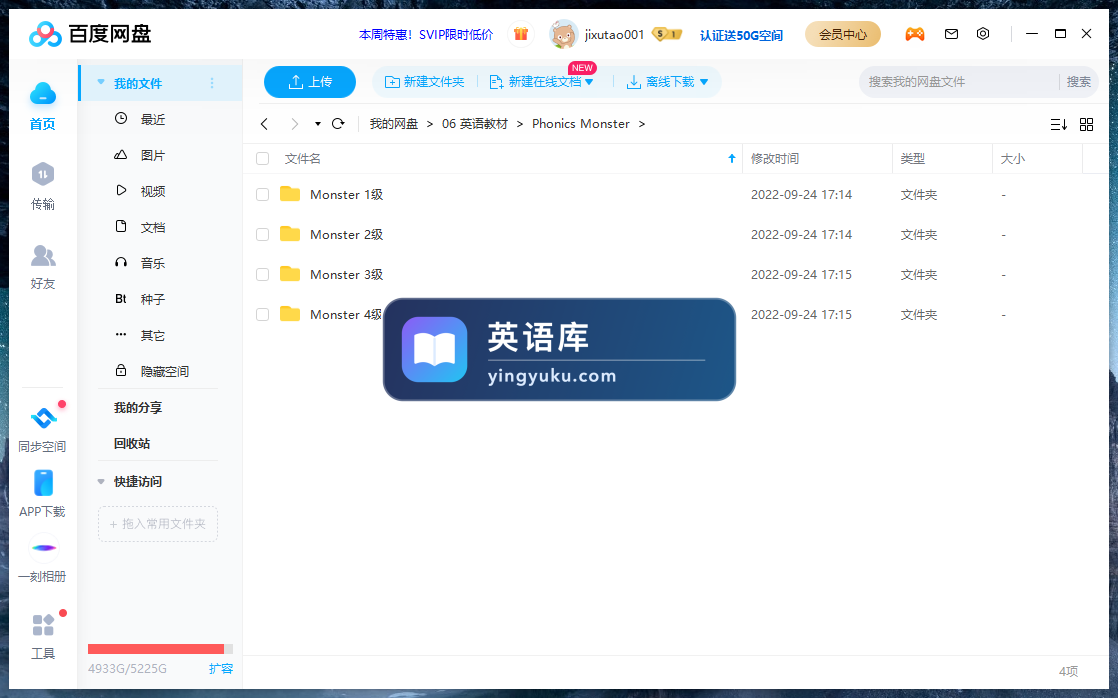Viewport: 1118px width, 698px height.
Task: Refresh the current folder listing
Action: (339, 123)
